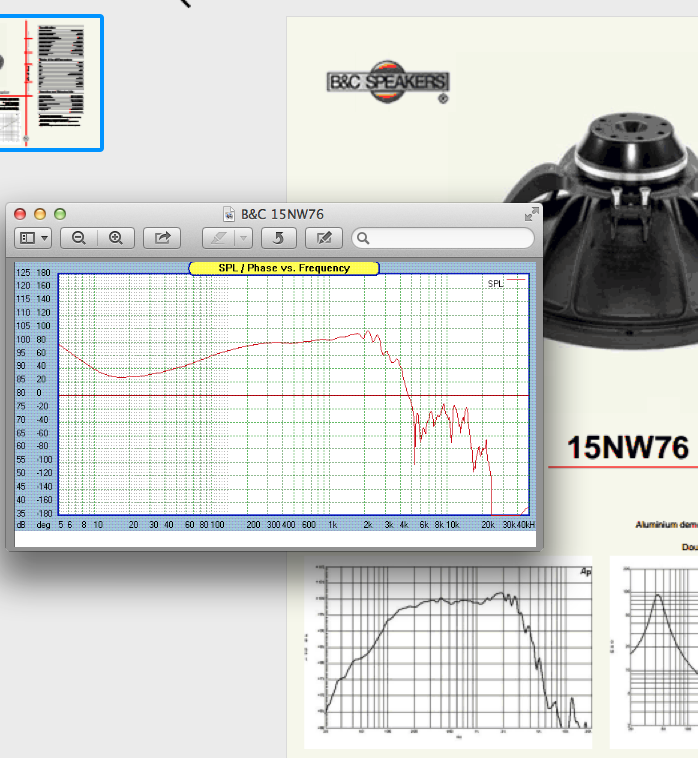Click the zoom in magnifier button
This screenshot has width=698, height=758.
116,238
